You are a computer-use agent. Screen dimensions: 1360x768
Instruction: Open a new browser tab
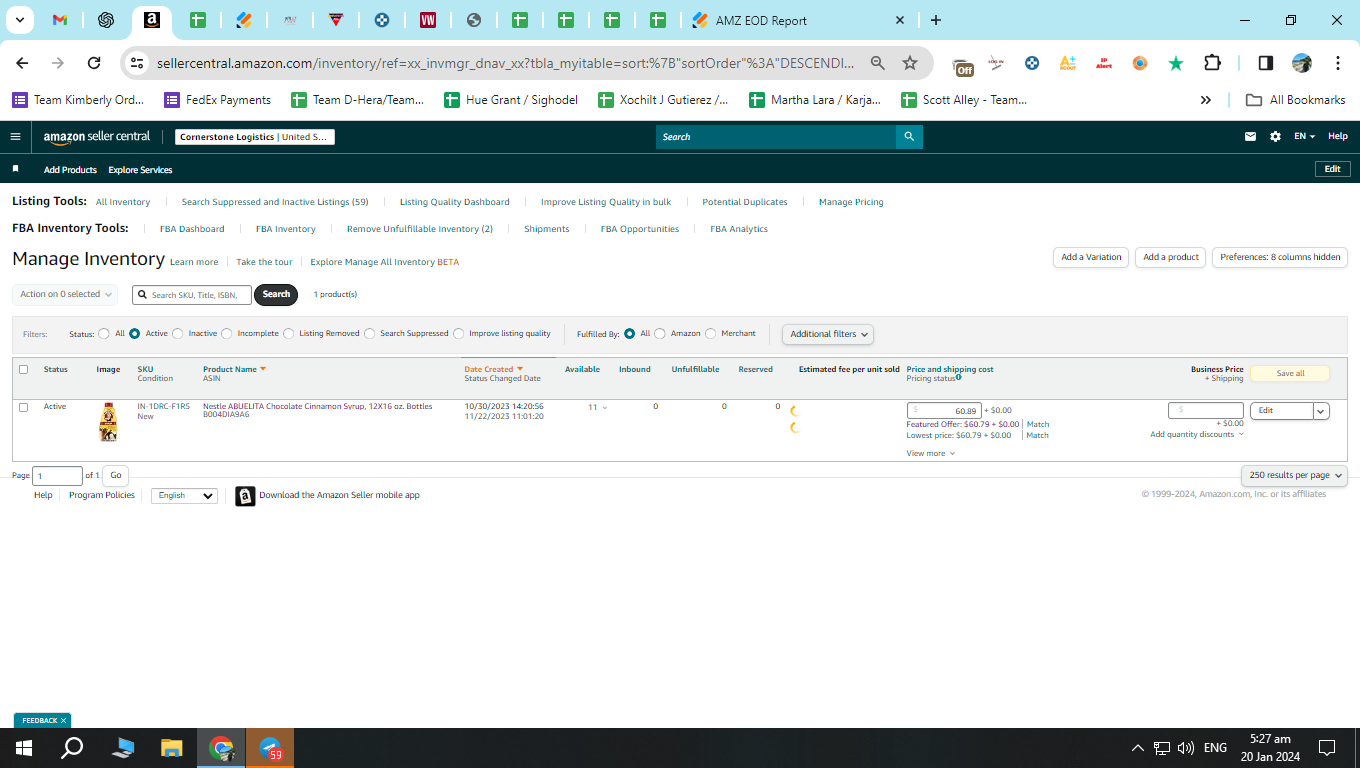936,20
